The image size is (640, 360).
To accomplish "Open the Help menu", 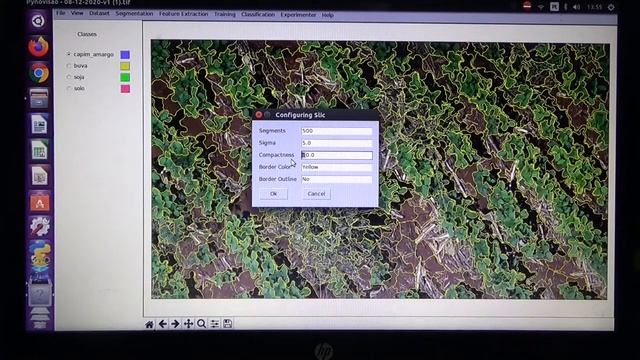I will (x=328, y=15).
